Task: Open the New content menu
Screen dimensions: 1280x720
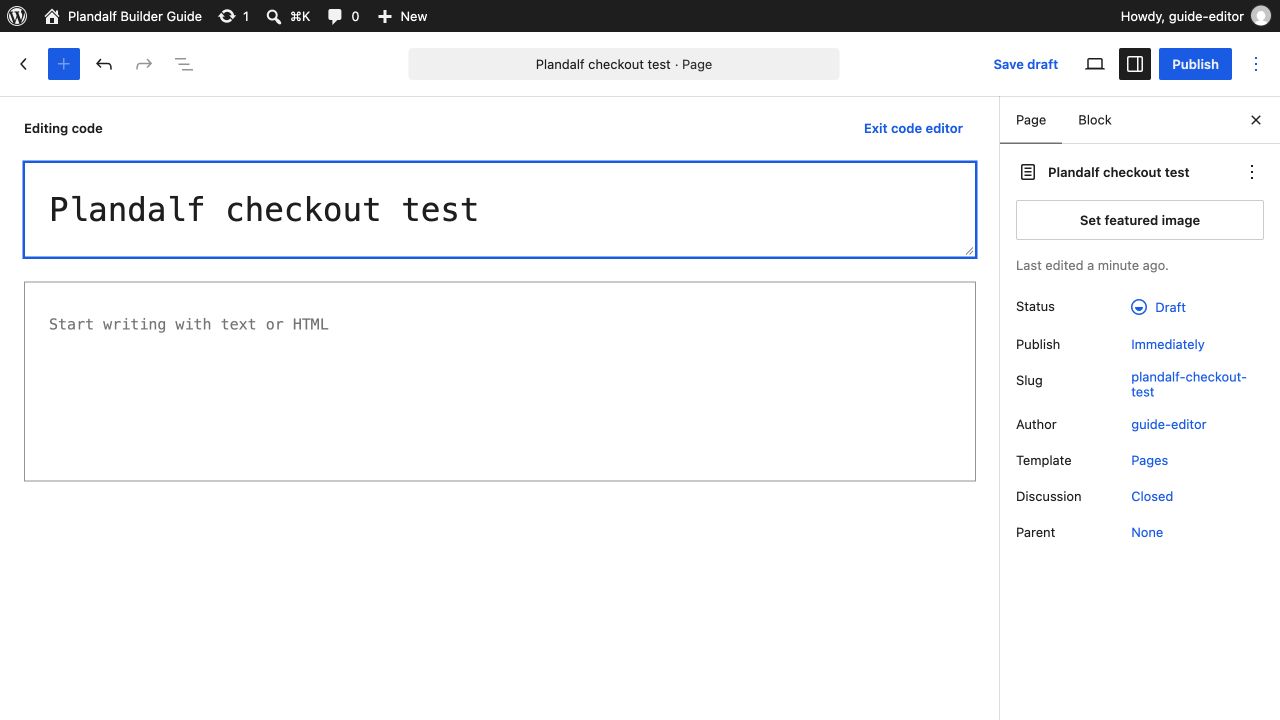Action: (x=402, y=16)
